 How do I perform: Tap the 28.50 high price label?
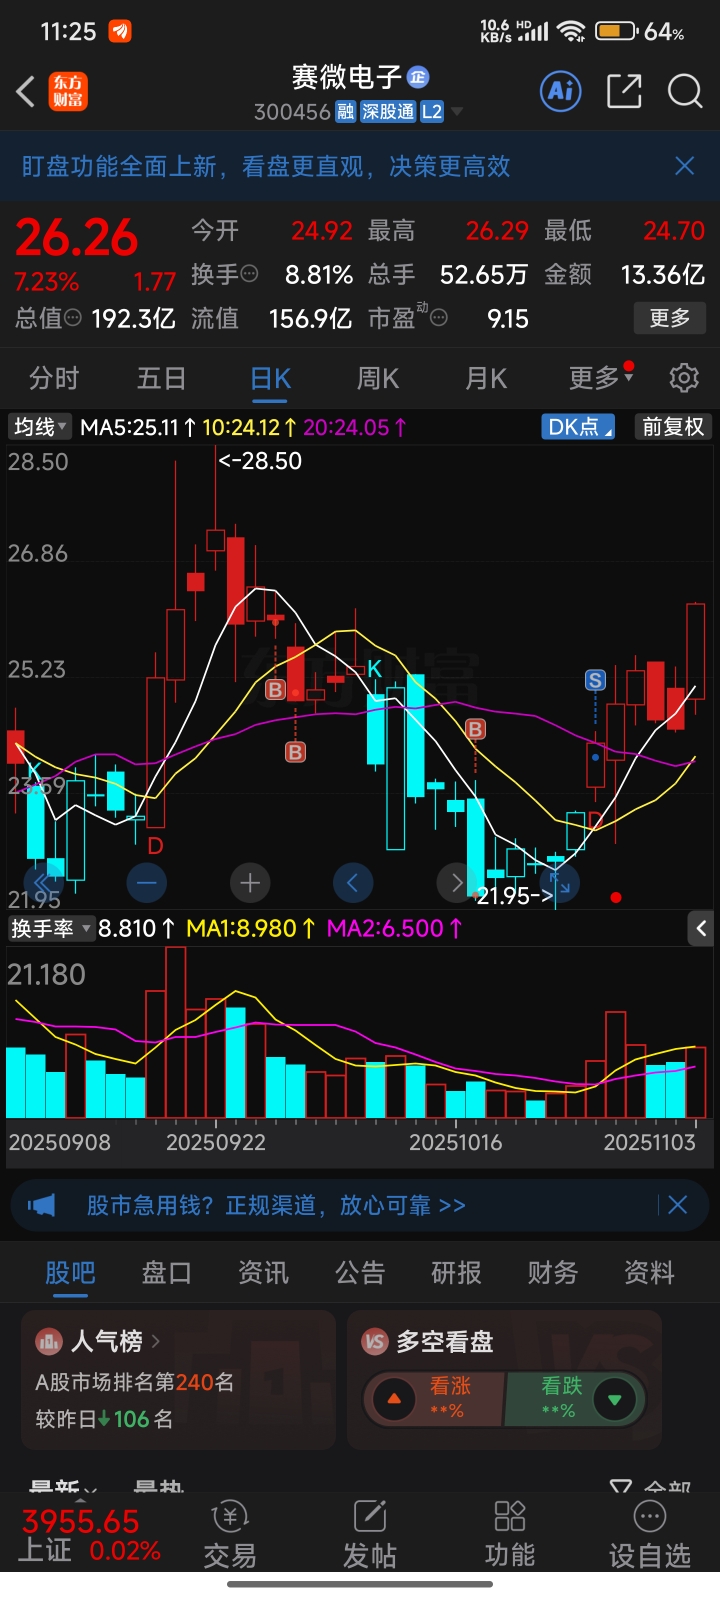pos(260,461)
